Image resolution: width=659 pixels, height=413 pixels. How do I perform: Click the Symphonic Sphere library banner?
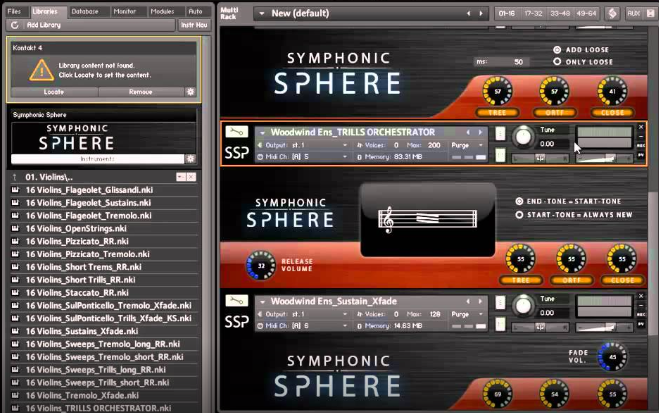coord(103,138)
